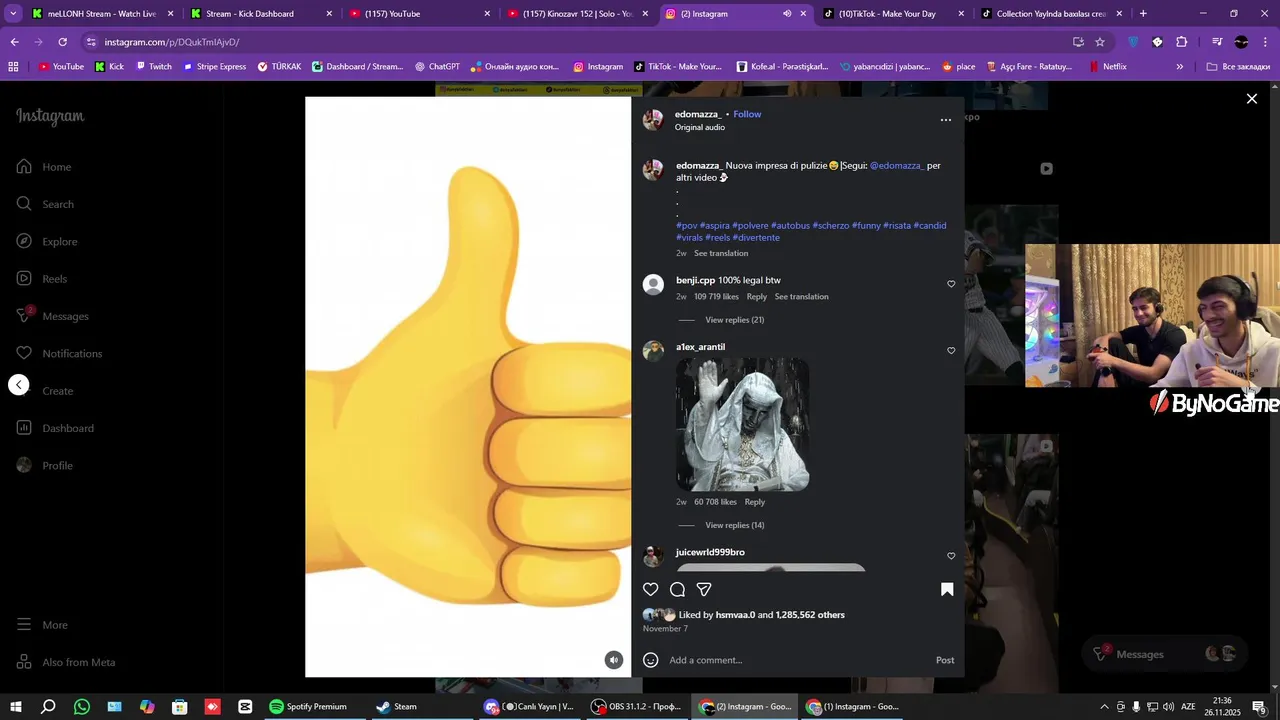This screenshot has width=1280, height=720.
Task: Open ChatGPT bookmark
Action: (436, 67)
